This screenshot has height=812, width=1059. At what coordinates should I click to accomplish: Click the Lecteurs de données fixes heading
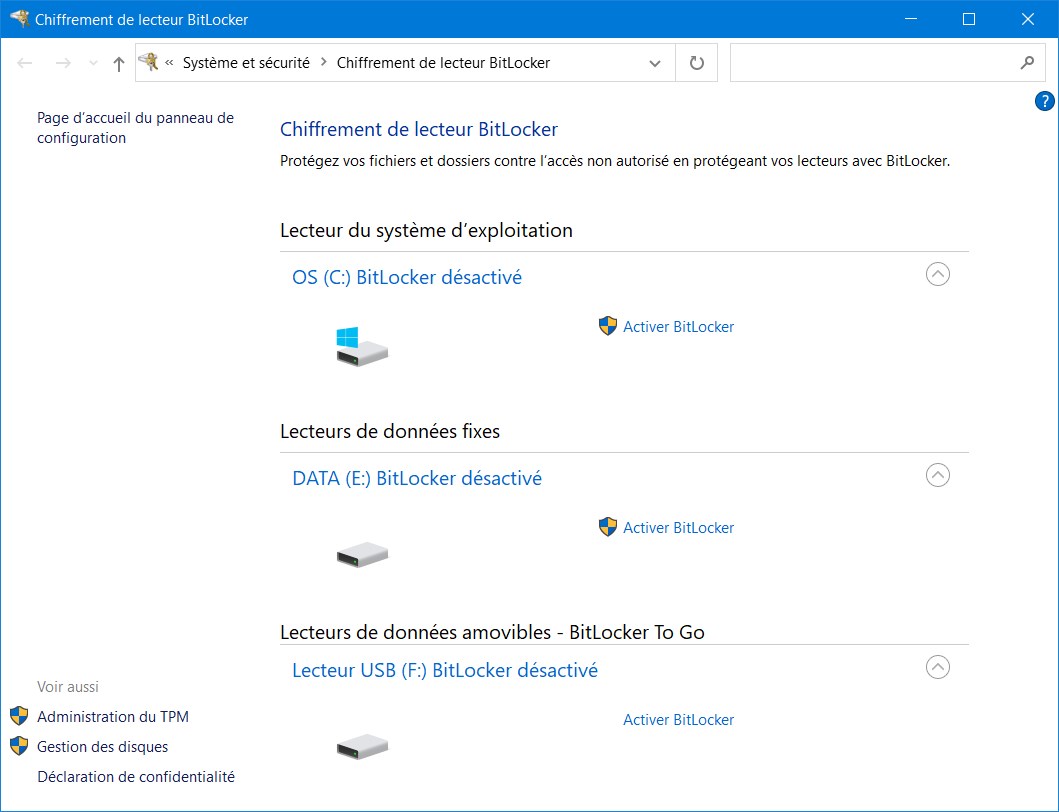(390, 431)
